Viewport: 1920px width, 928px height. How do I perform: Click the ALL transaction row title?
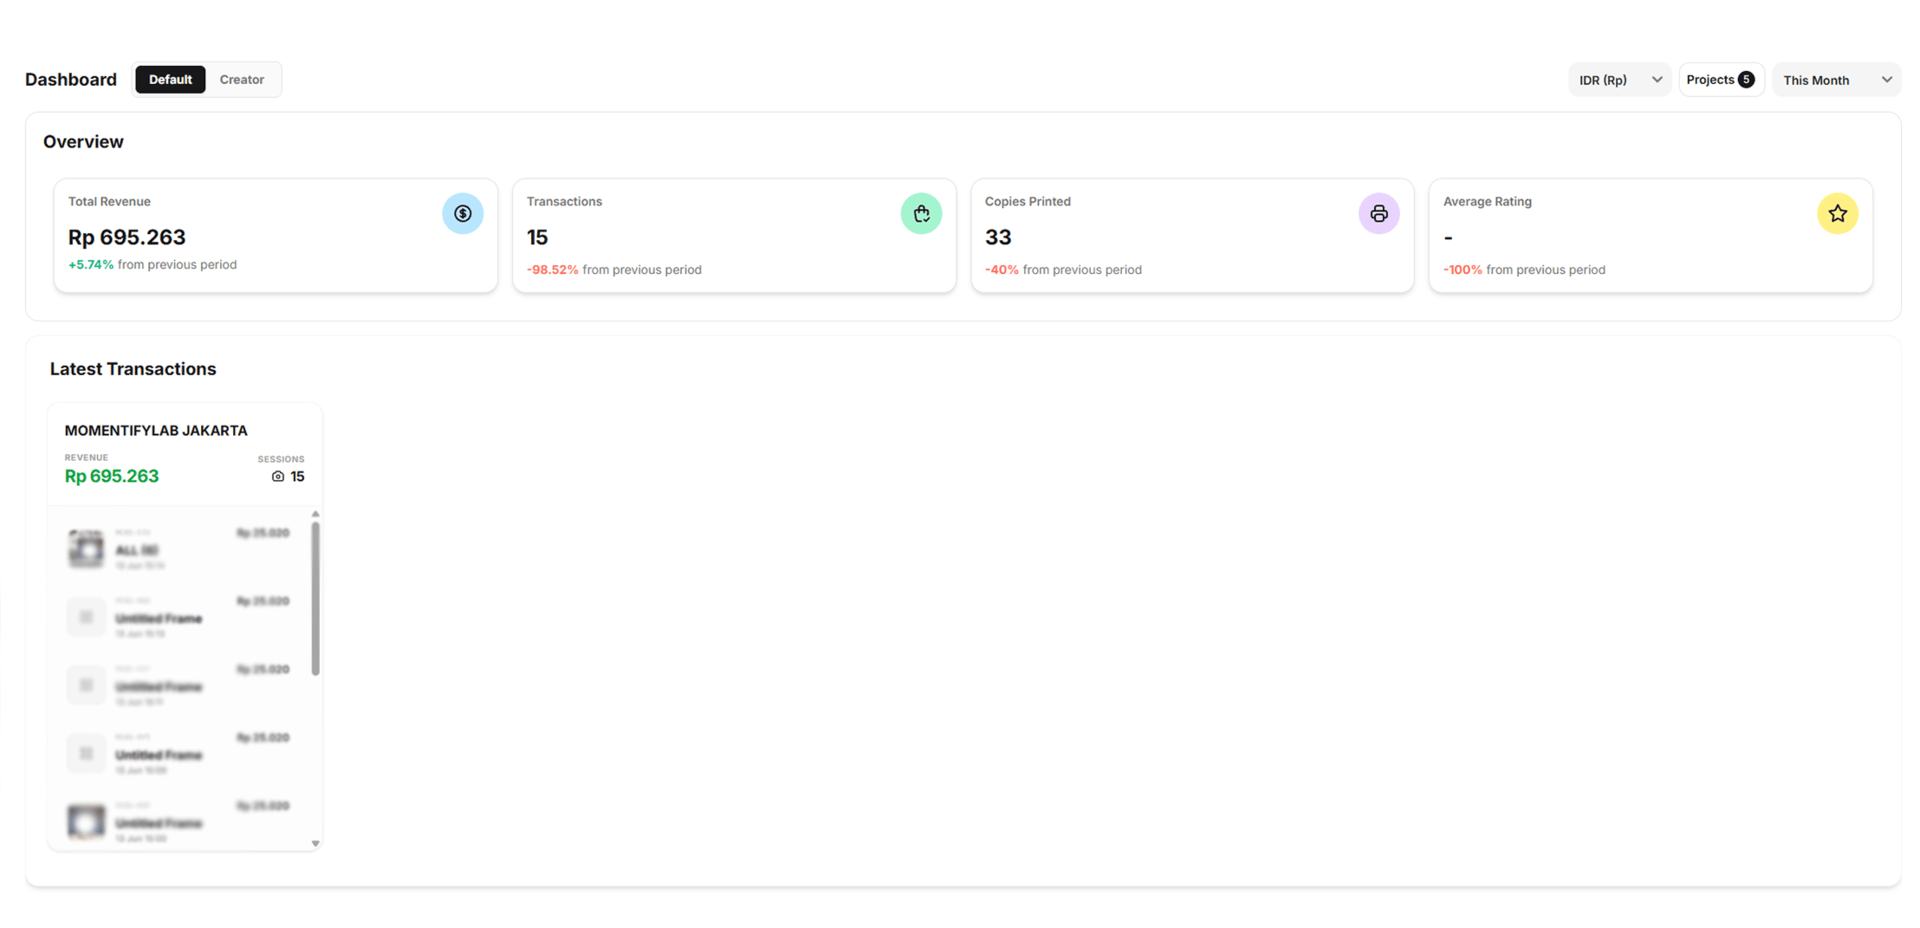(137, 550)
